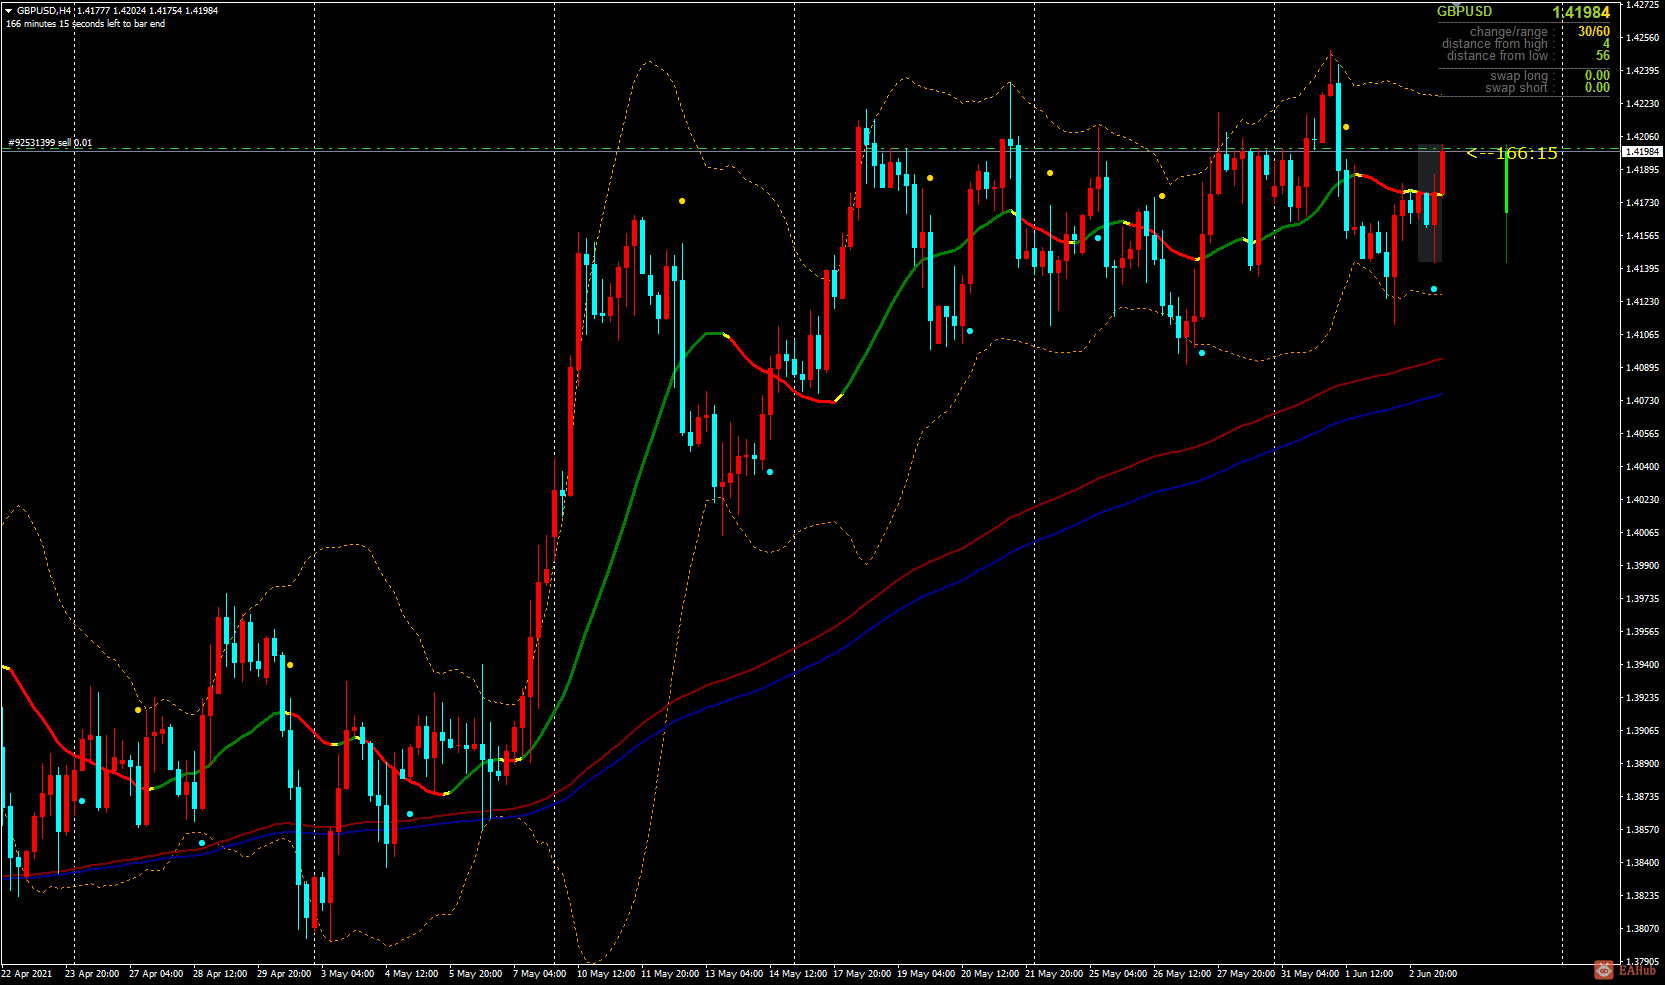Click the '2 Jun 20:00' time axis label
Image resolution: width=1665 pixels, height=985 pixels.
pyautogui.click(x=1433, y=972)
